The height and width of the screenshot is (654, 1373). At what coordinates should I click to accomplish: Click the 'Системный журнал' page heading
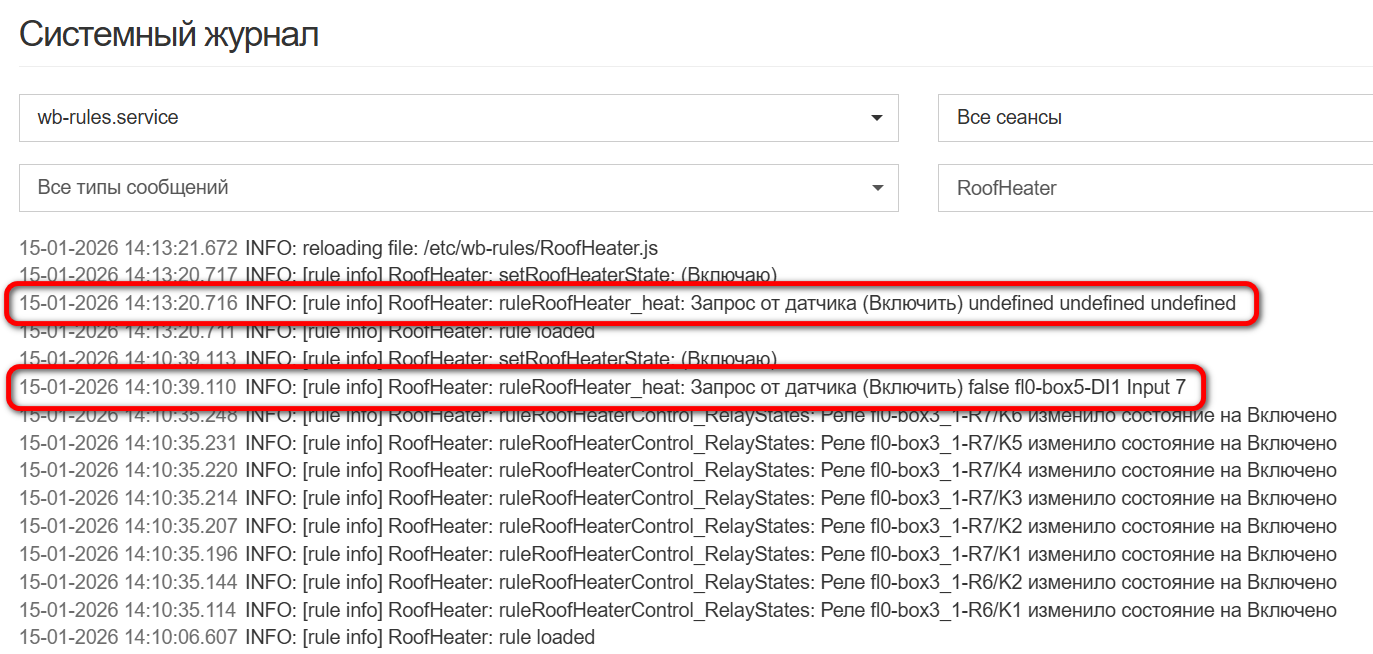[169, 34]
